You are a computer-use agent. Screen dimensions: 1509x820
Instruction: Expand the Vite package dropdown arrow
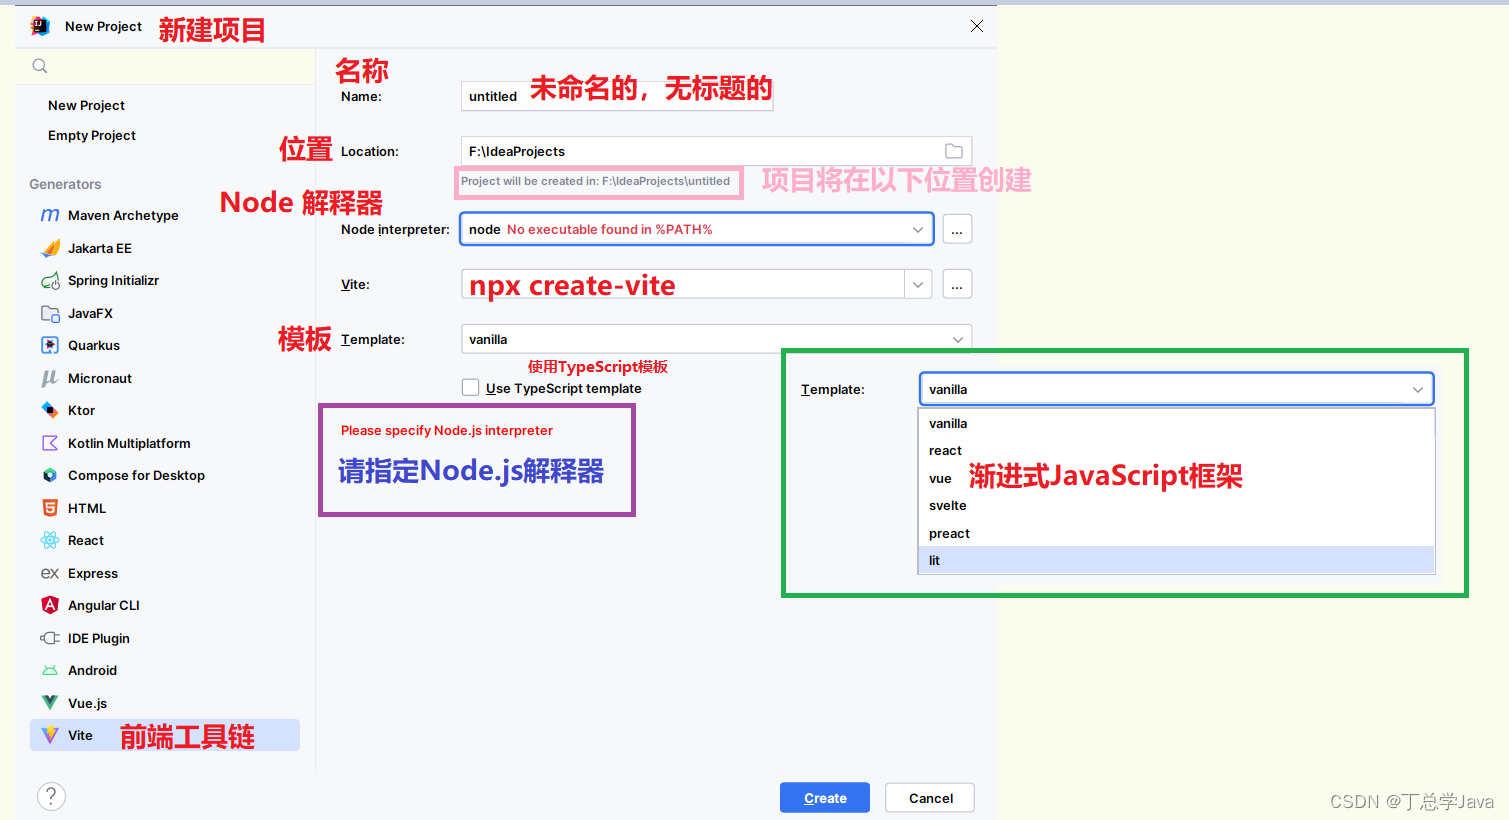[x=918, y=284]
